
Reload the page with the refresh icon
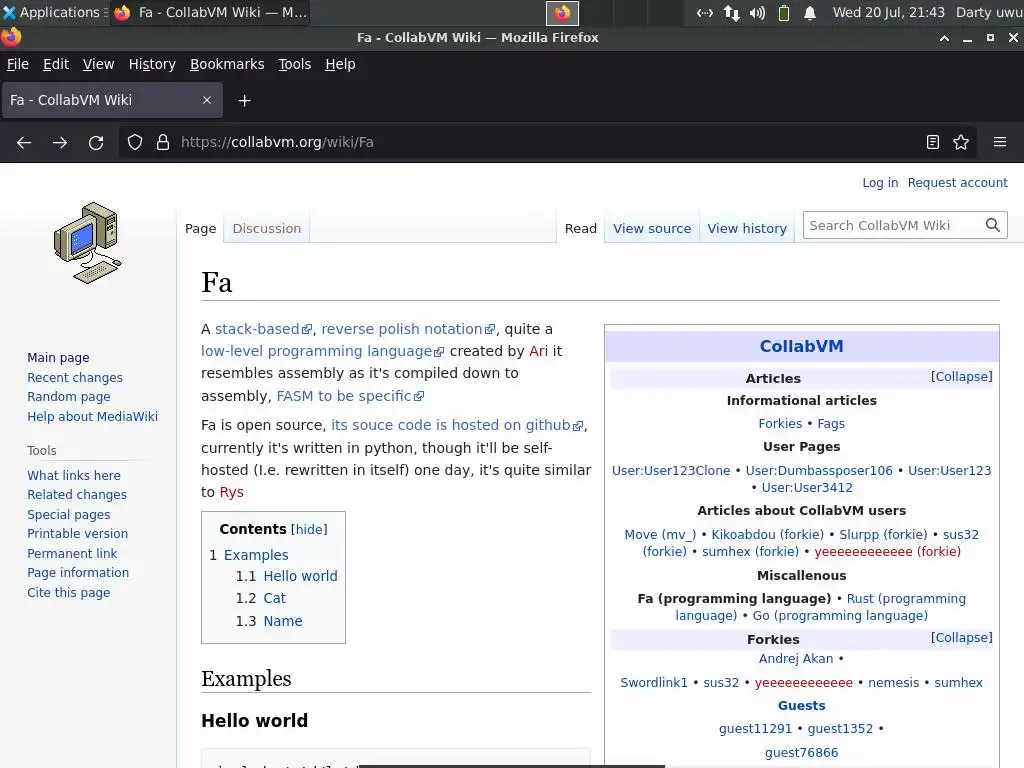(96, 142)
